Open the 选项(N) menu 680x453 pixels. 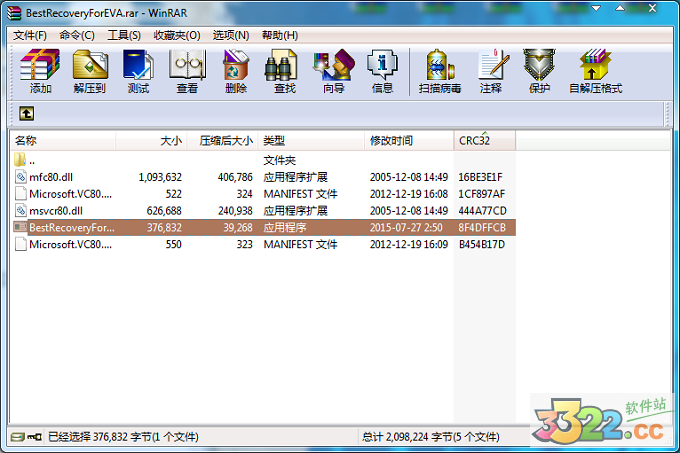(x=231, y=35)
